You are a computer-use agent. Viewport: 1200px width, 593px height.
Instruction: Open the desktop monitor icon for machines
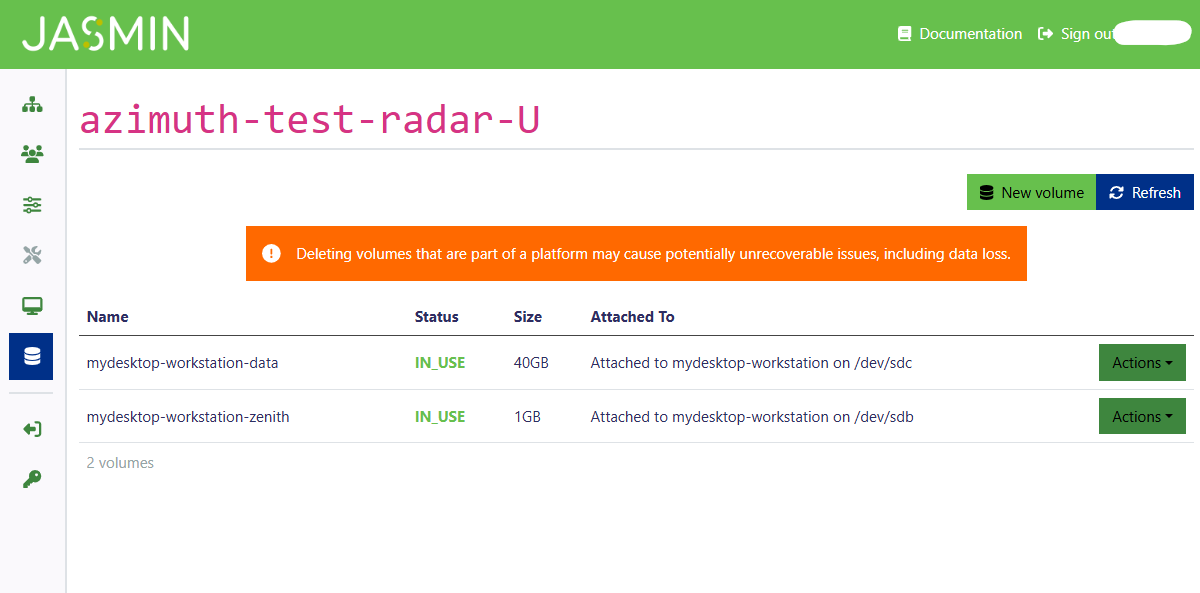pyautogui.click(x=32, y=306)
